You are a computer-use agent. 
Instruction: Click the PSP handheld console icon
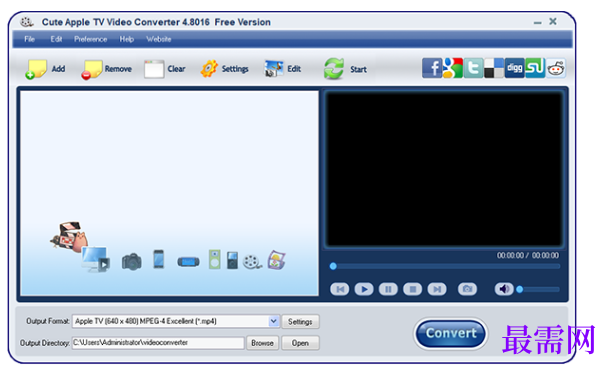[188, 261]
